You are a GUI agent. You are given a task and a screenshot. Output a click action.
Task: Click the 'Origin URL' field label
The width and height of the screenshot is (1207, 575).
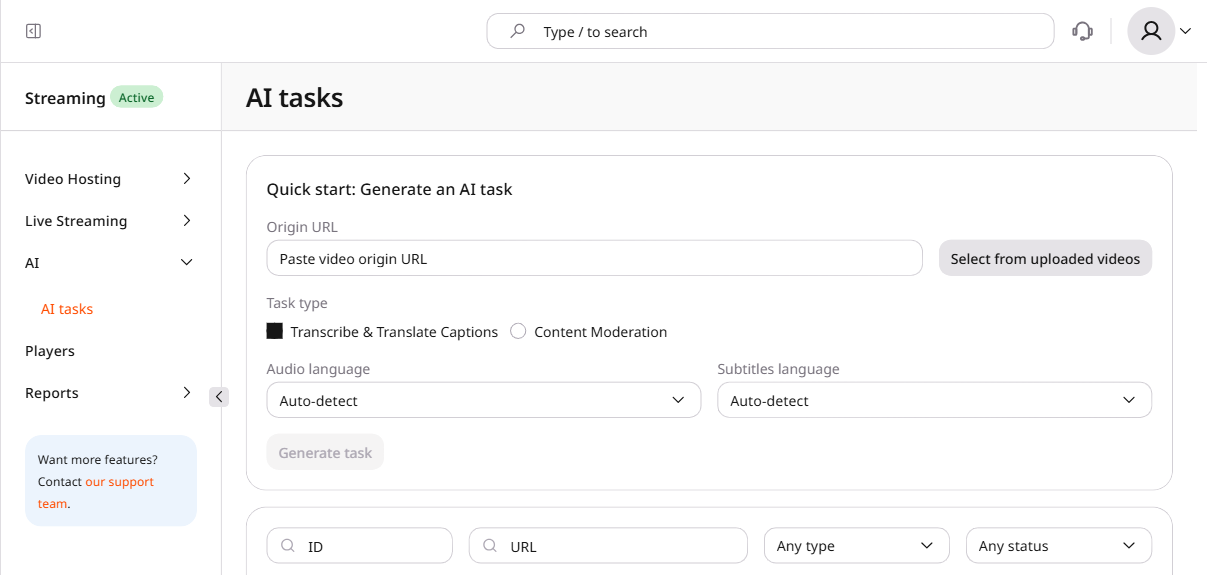pos(302,227)
